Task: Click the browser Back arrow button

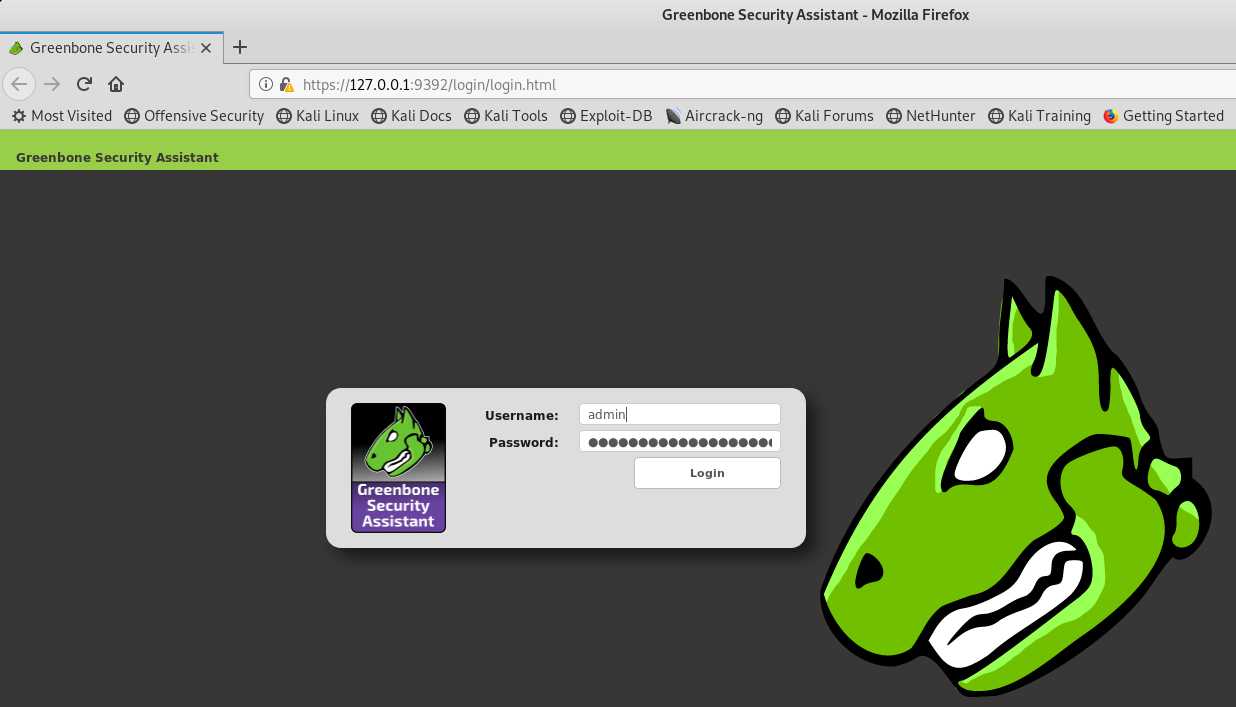Action: [19, 84]
